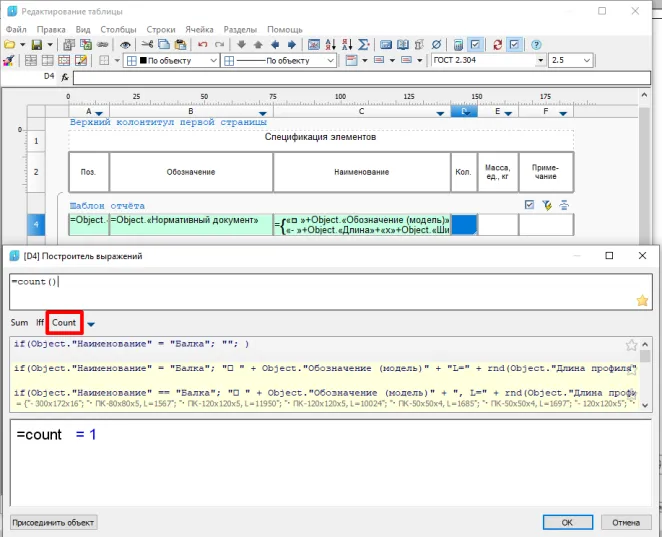
Task: Click OK in the expression builder
Action: tap(566, 522)
